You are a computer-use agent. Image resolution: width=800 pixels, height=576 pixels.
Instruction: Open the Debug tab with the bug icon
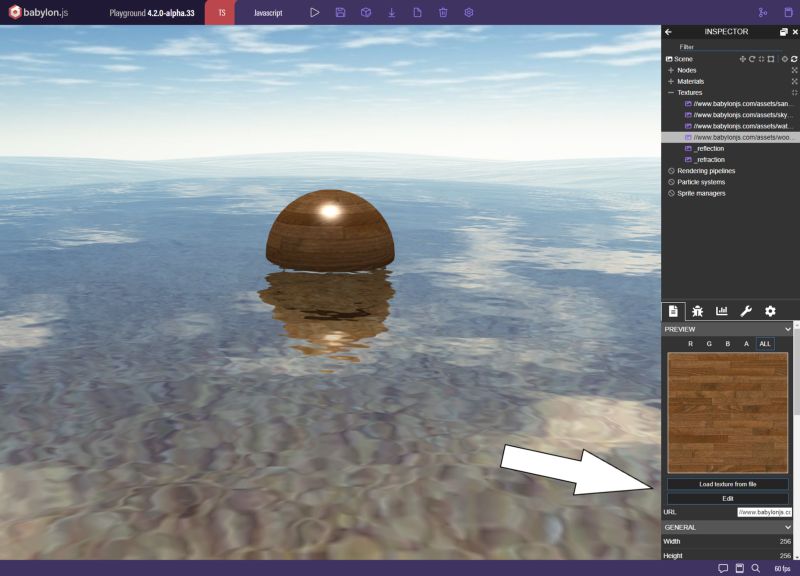[x=698, y=311]
